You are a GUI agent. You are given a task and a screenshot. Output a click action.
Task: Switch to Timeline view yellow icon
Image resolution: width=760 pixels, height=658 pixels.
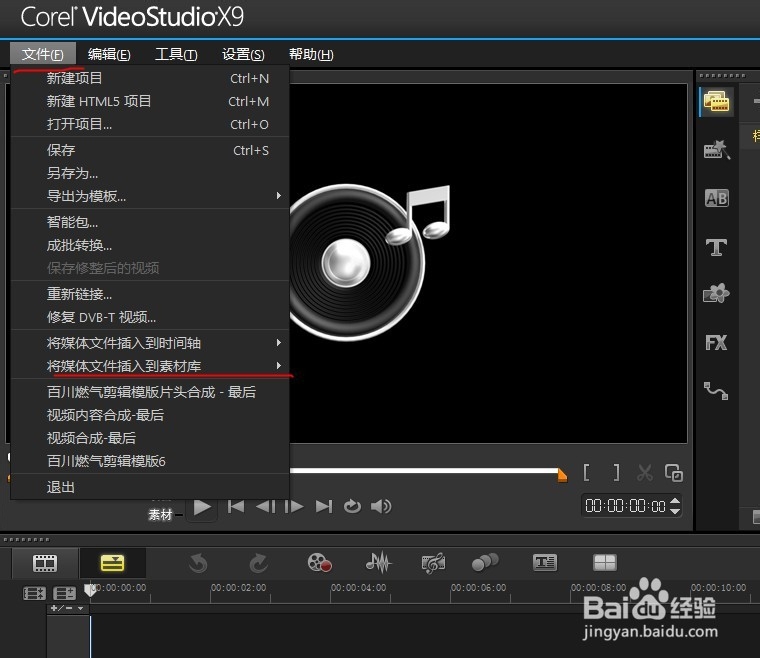coord(112,563)
